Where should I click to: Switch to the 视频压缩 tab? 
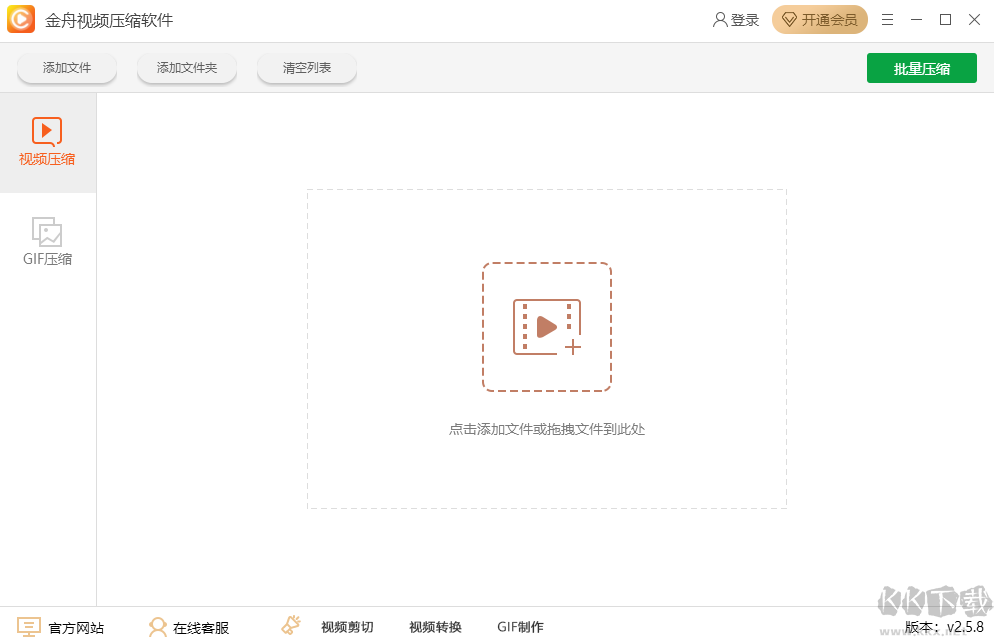click(46, 143)
